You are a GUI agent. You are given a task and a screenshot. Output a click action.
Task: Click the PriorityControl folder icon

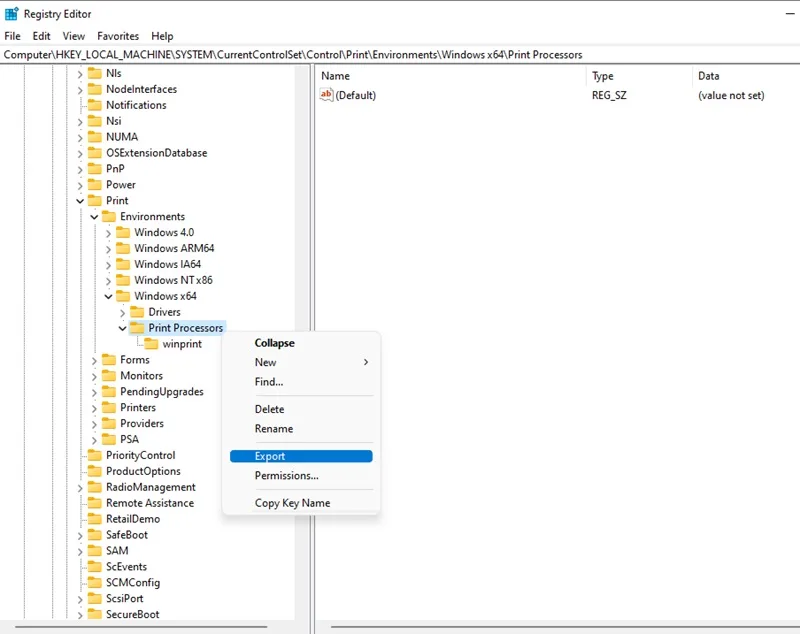click(x=95, y=455)
